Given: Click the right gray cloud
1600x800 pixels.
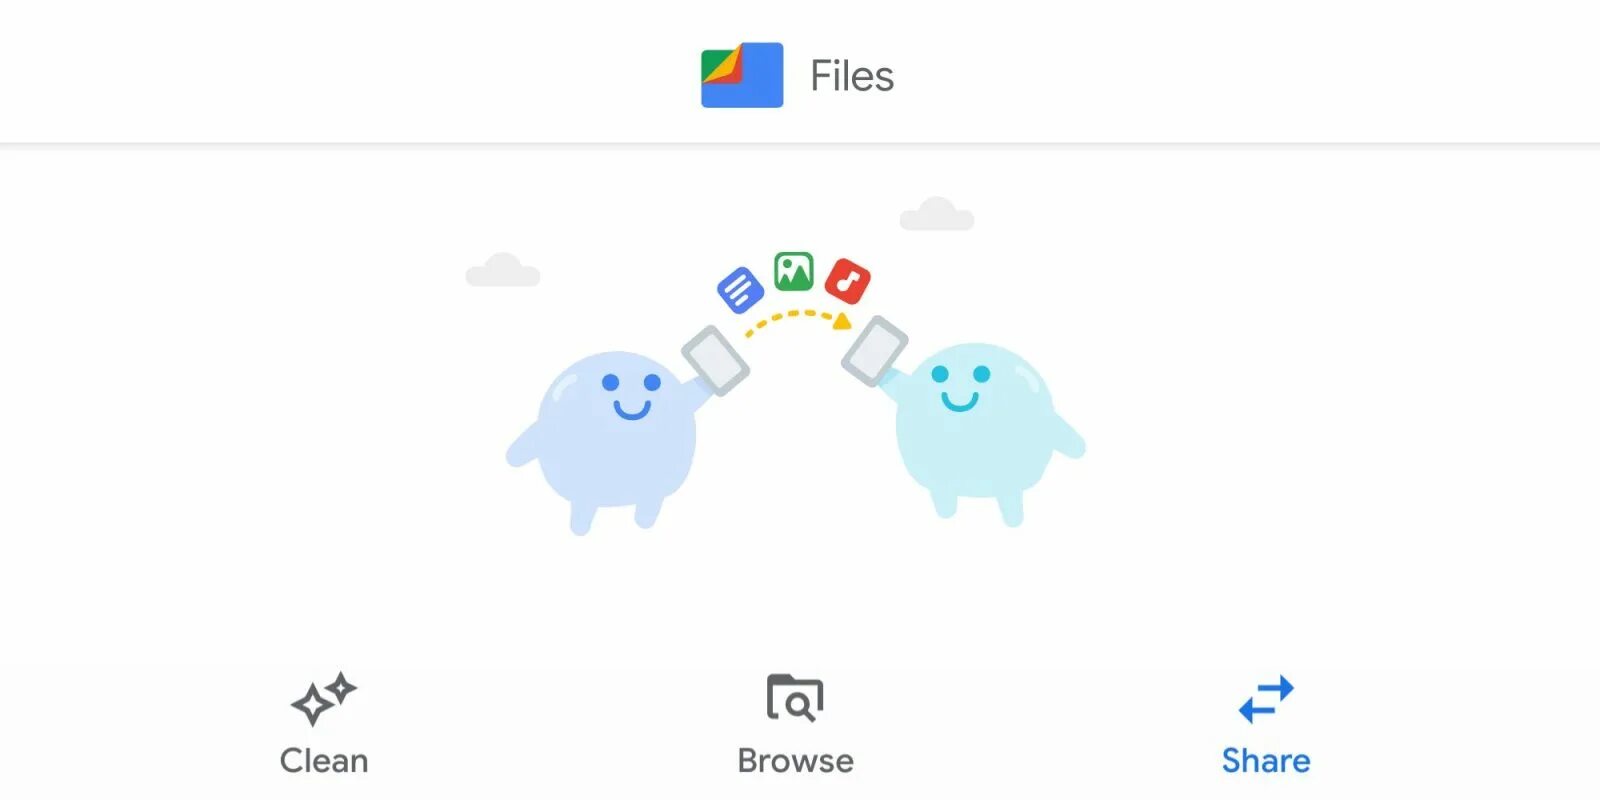Looking at the screenshot, I should point(937,214).
